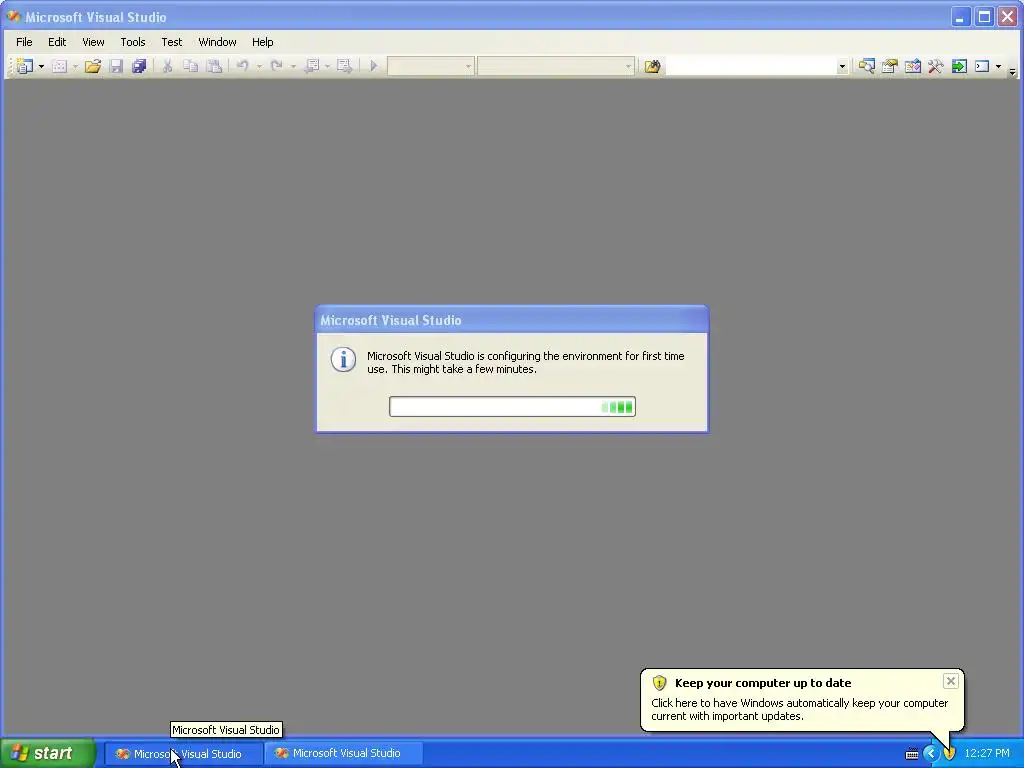Maximize the Visual Studio window
The image size is (1024, 768).
984,17
